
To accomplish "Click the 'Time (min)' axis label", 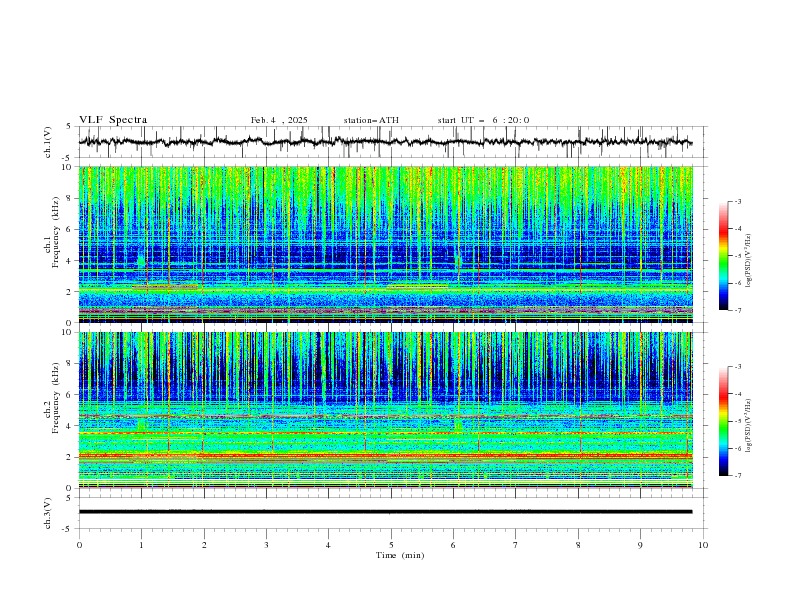I will coord(400,555).
